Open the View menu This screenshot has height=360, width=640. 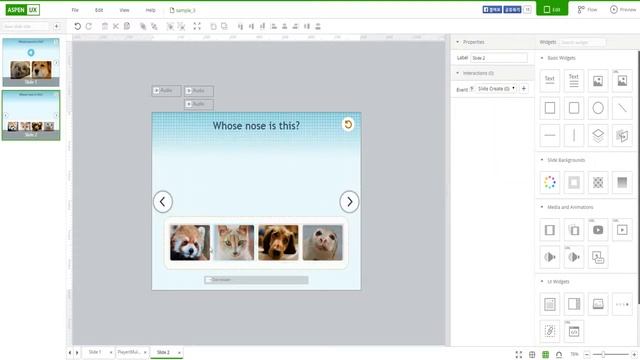(x=124, y=10)
